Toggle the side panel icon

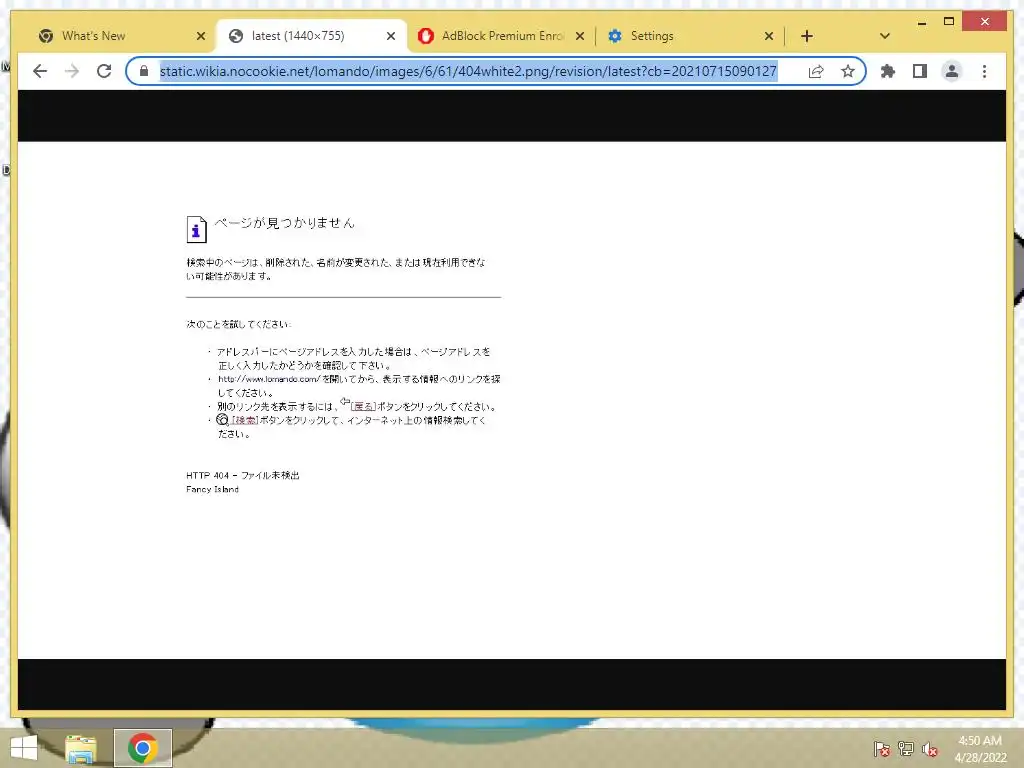[920, 71]
